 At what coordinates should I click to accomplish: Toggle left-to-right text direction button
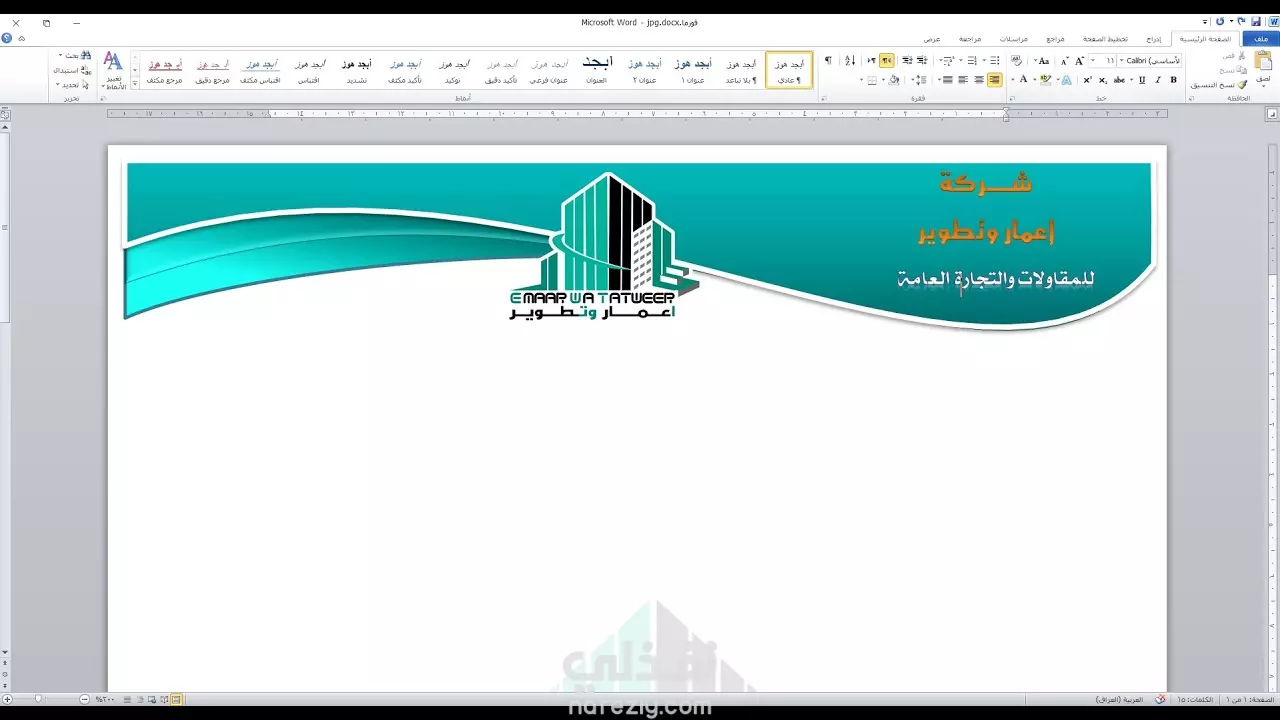click(x=871, y=61)
